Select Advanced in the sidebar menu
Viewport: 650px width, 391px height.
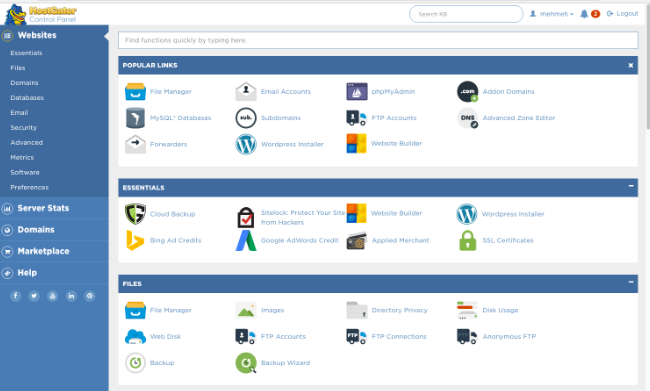pyautogui.click(x=27, y=143)
